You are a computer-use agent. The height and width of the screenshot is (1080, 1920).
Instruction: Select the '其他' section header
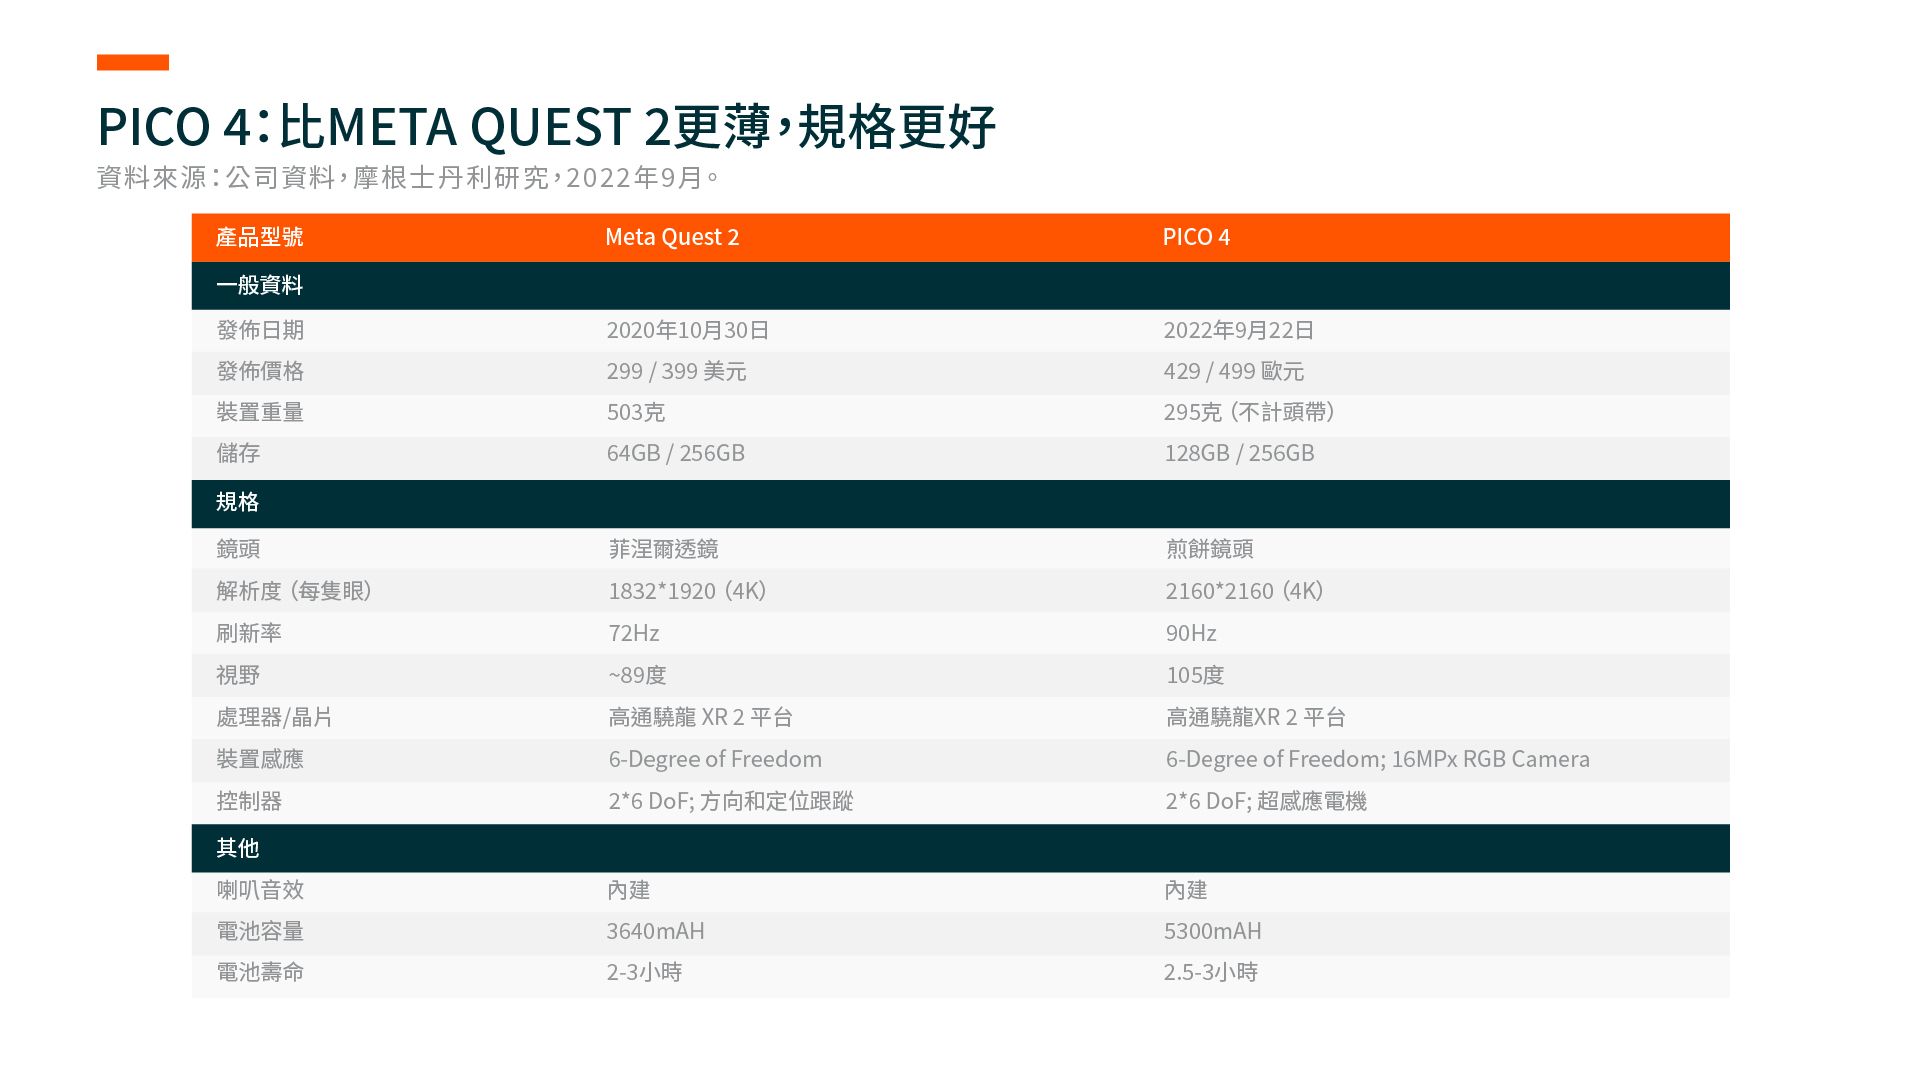(238, 848)
